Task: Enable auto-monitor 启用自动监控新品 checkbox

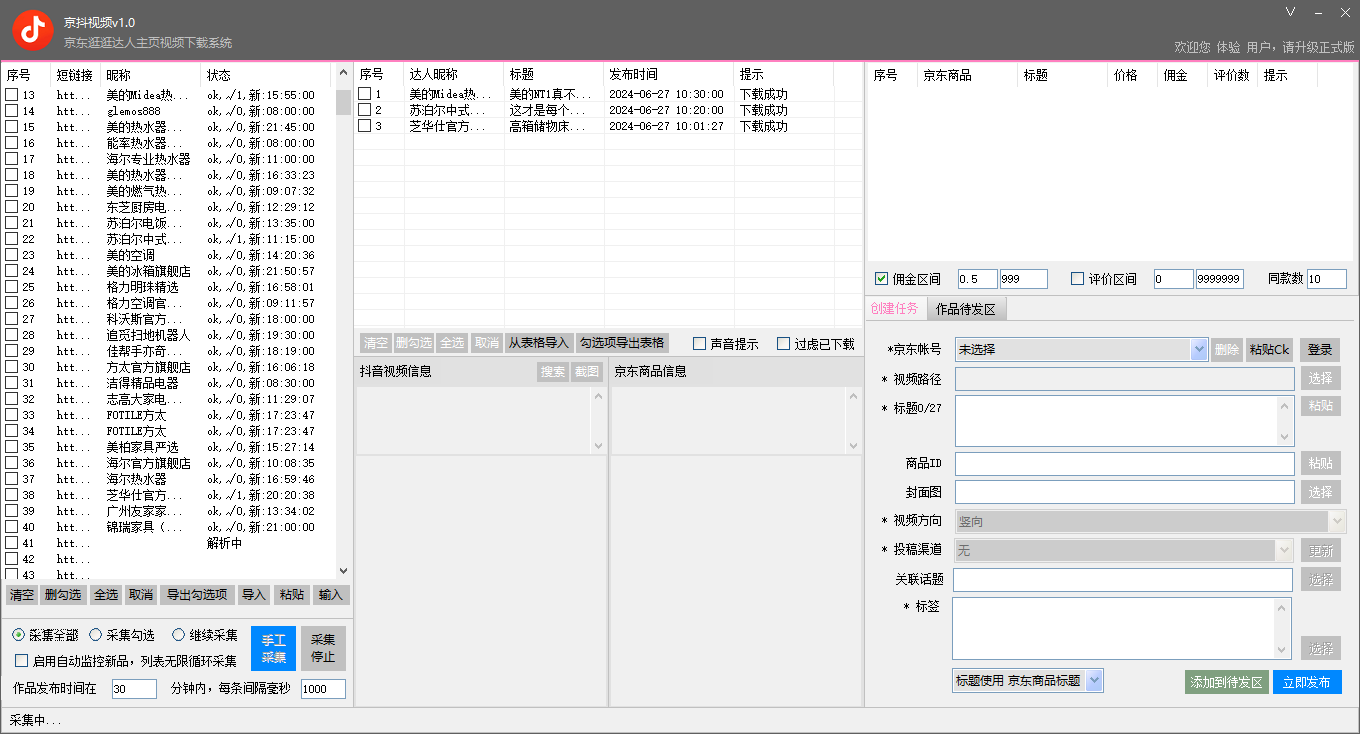Action: tap(22, 661)
